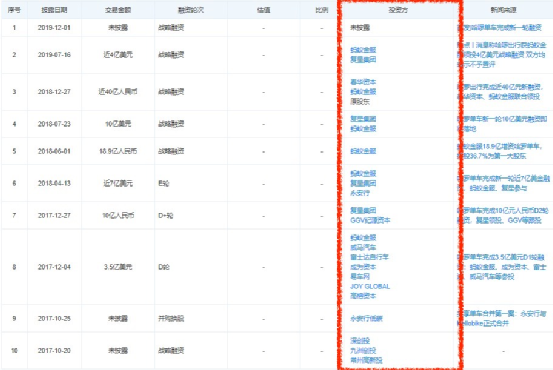
Task: Click the 新闻来源 column header
Action: point(504,10)
